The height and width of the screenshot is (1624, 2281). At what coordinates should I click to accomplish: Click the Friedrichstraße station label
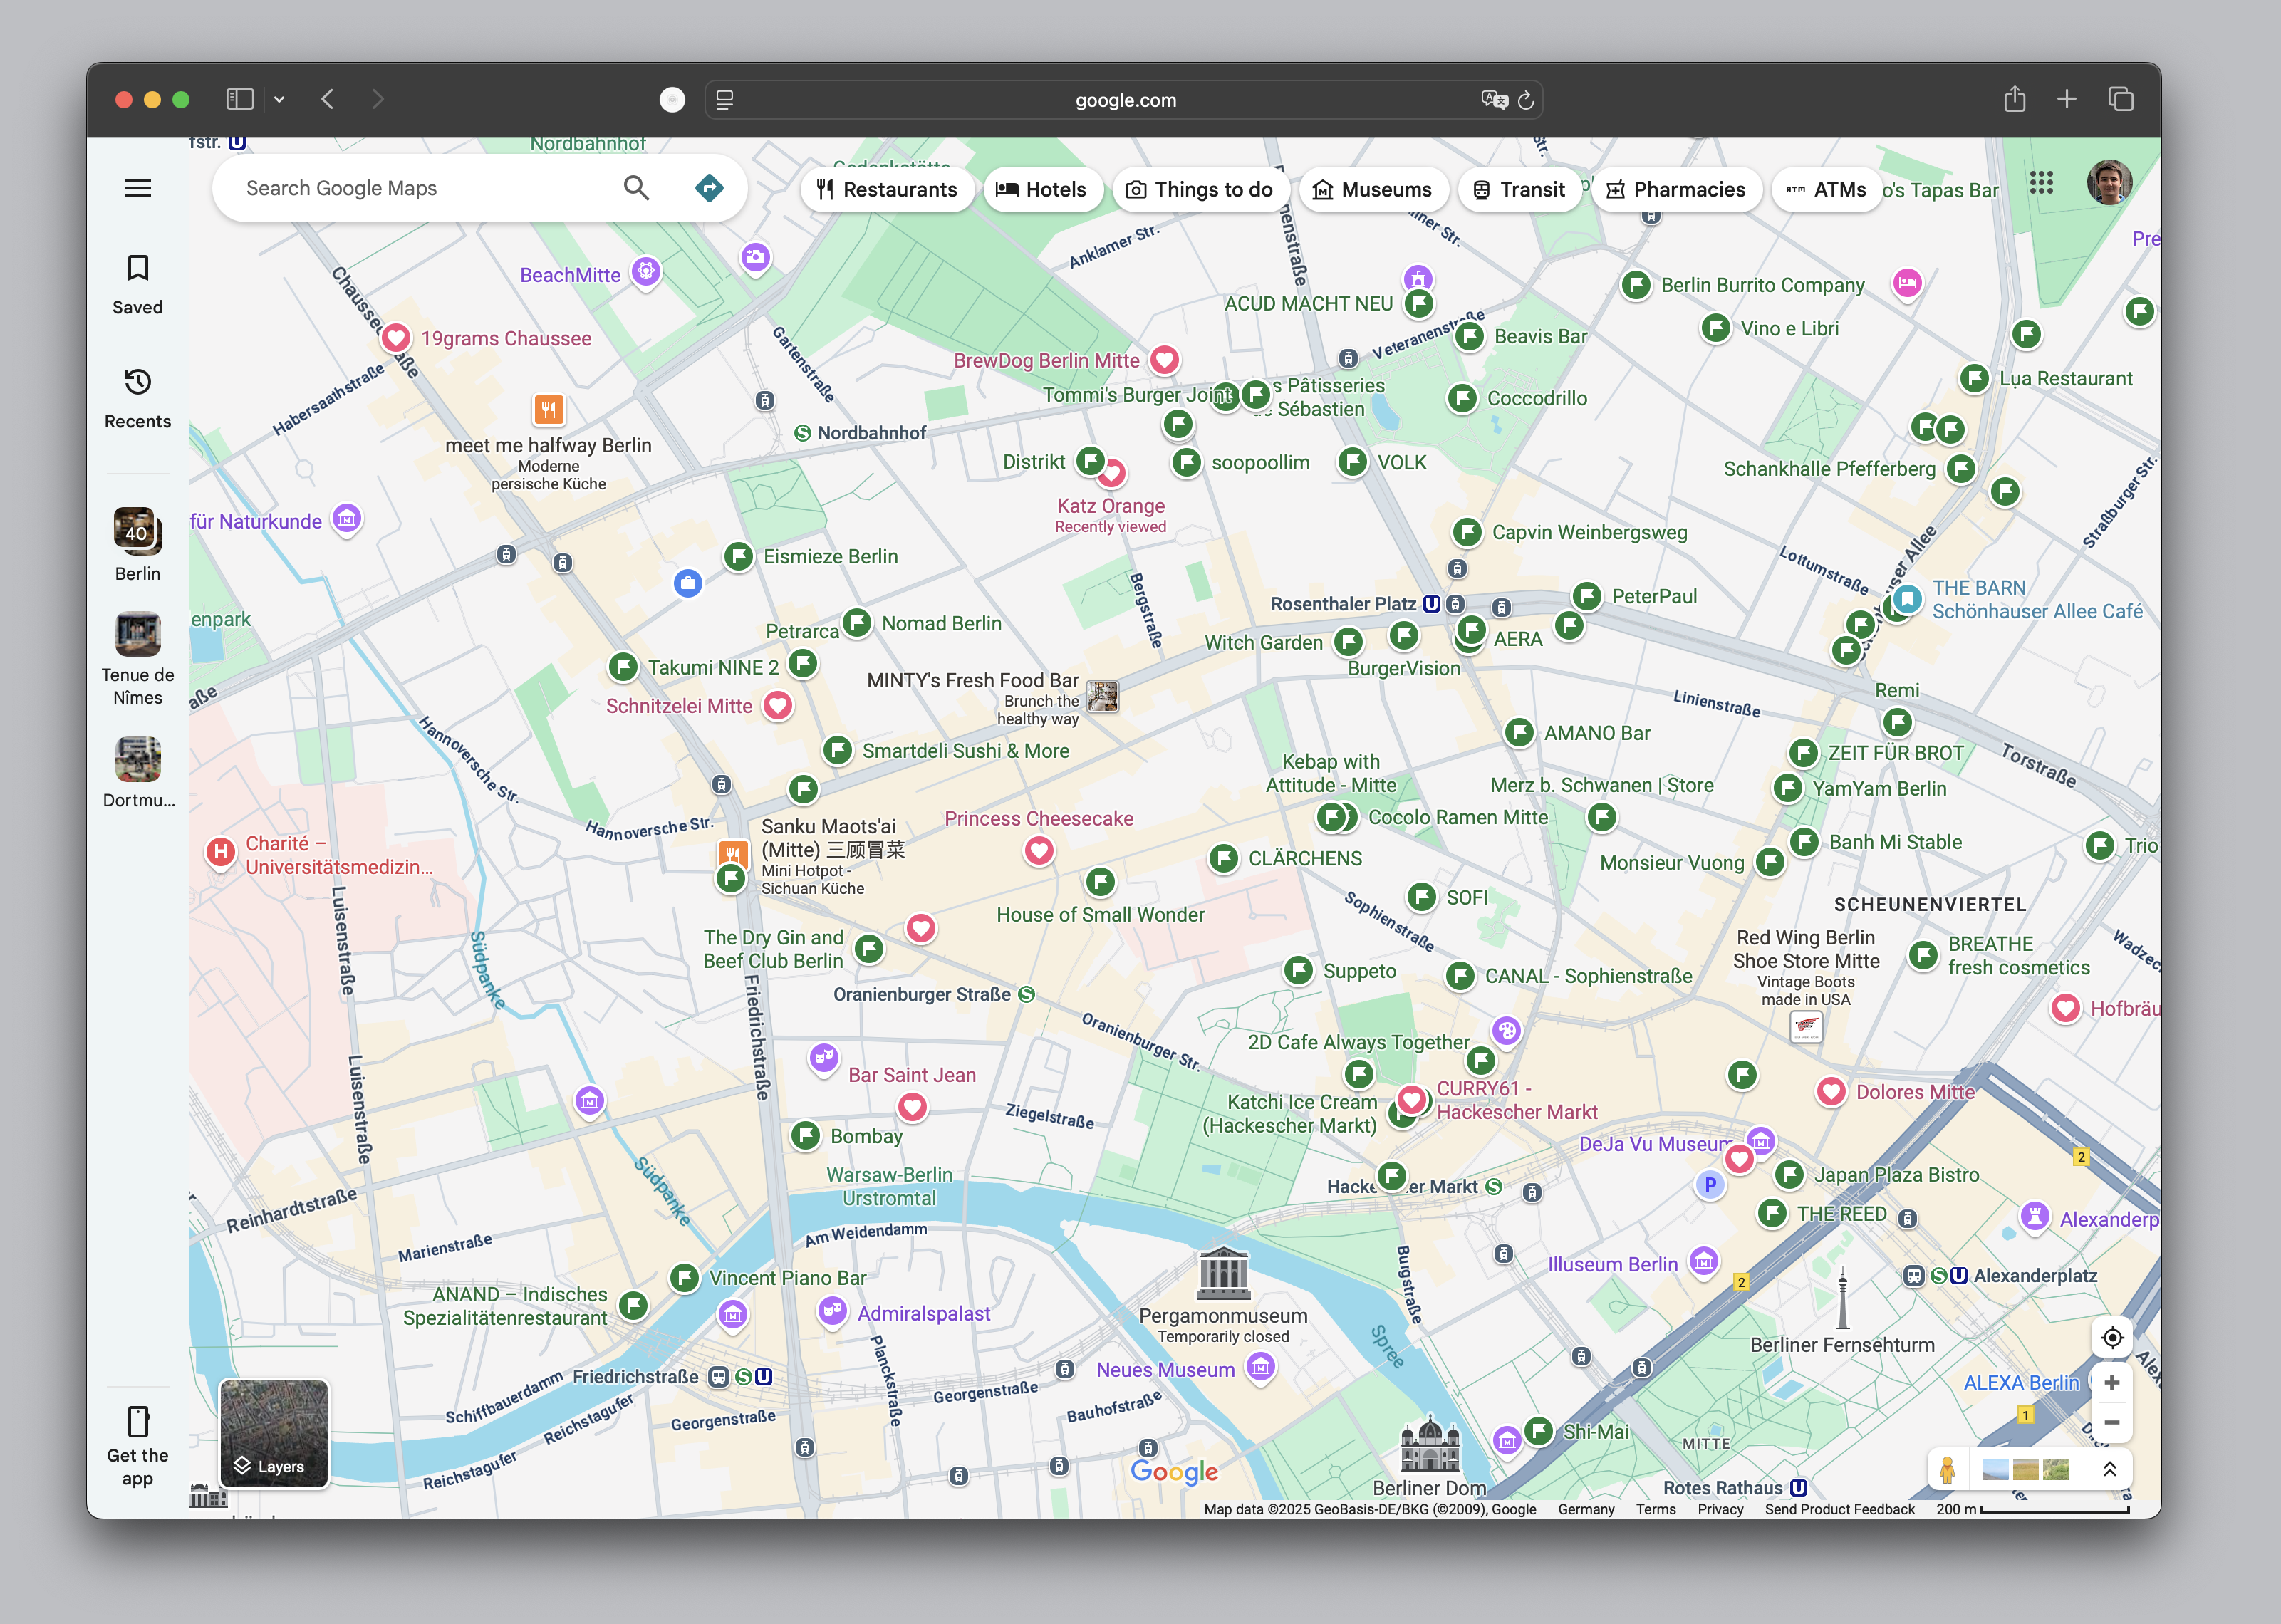tap(636, 1377)
